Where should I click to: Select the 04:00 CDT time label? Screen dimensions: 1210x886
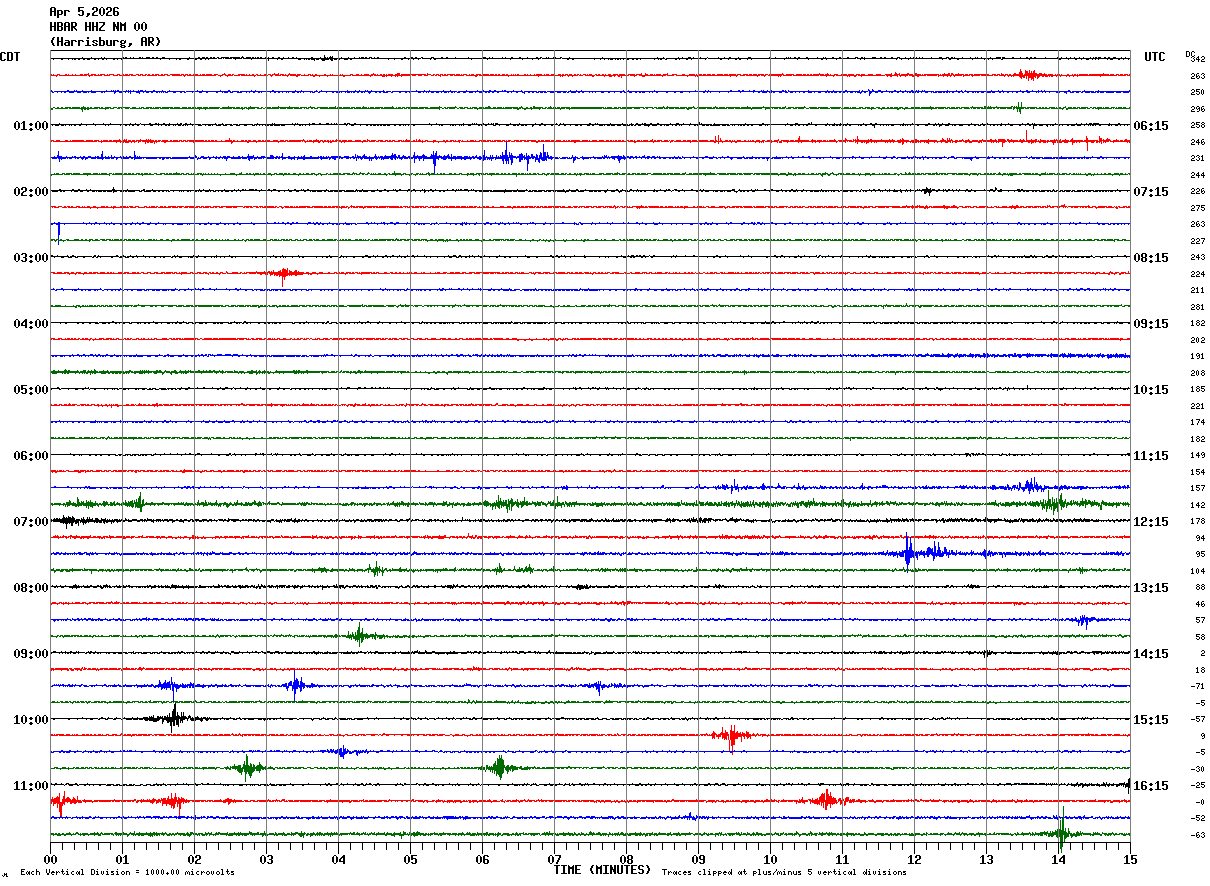(x=31, y=324)
